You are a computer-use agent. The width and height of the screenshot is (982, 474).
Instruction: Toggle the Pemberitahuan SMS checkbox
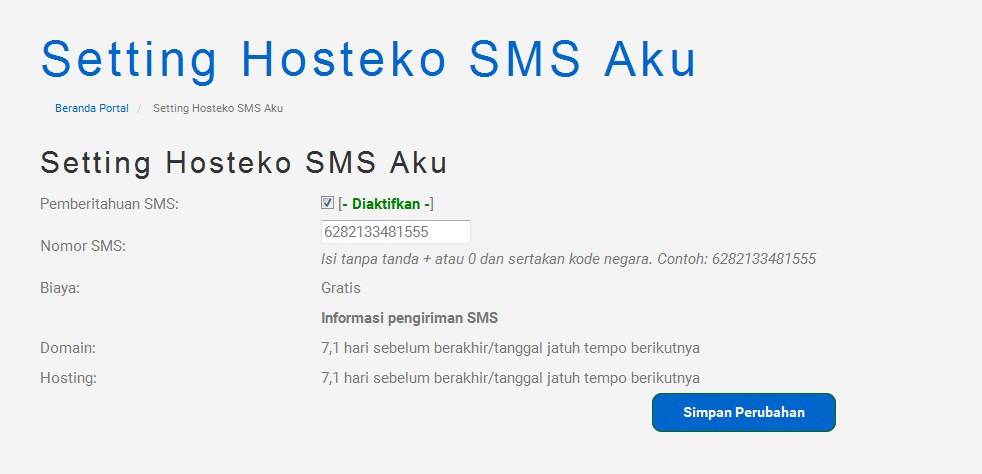[327, 203]
